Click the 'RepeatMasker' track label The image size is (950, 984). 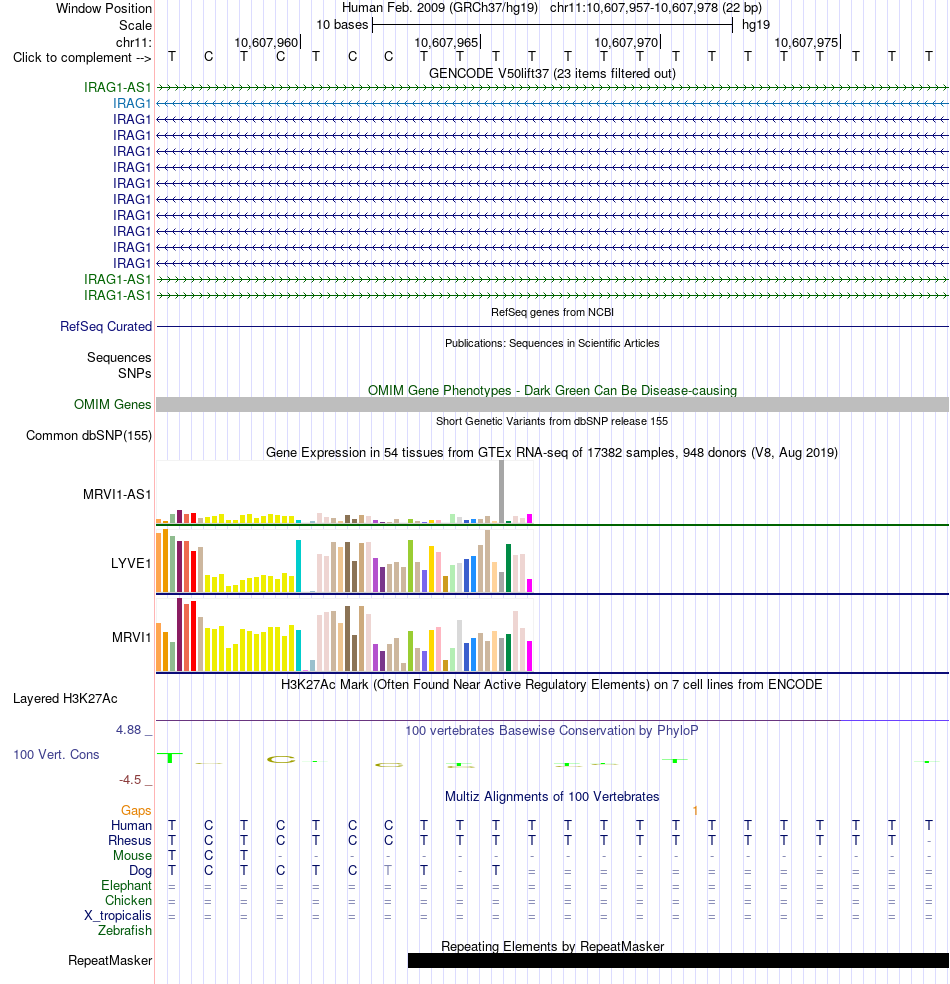point(110,961)
